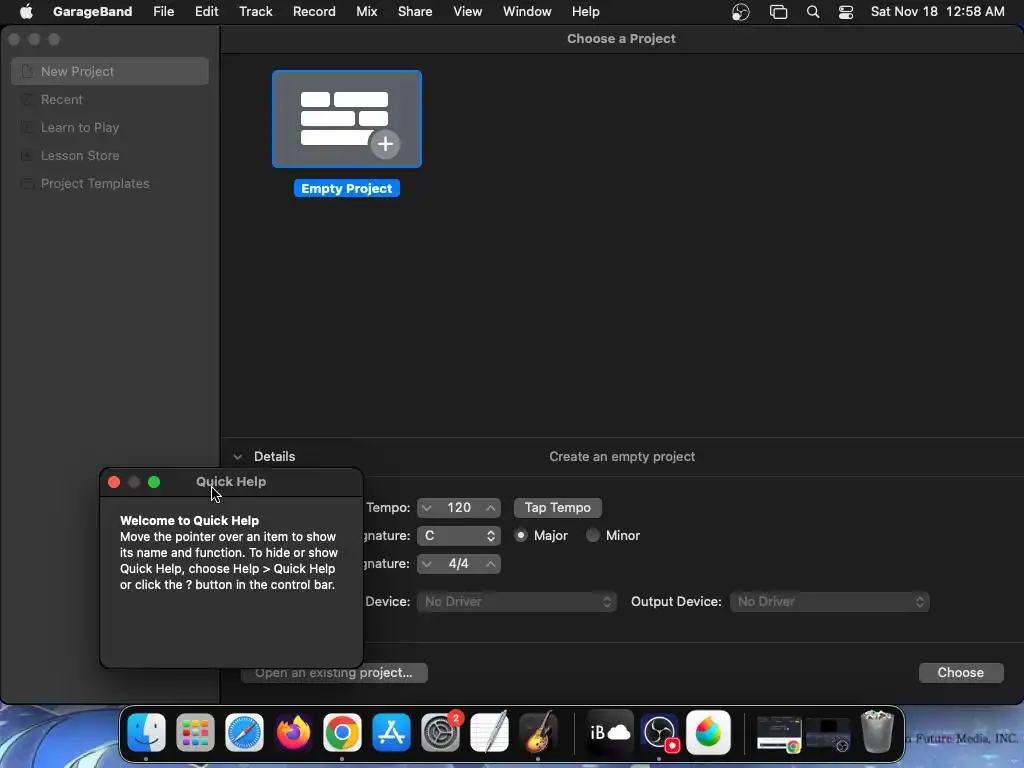Open App Store from the Dock

(391, 732)
